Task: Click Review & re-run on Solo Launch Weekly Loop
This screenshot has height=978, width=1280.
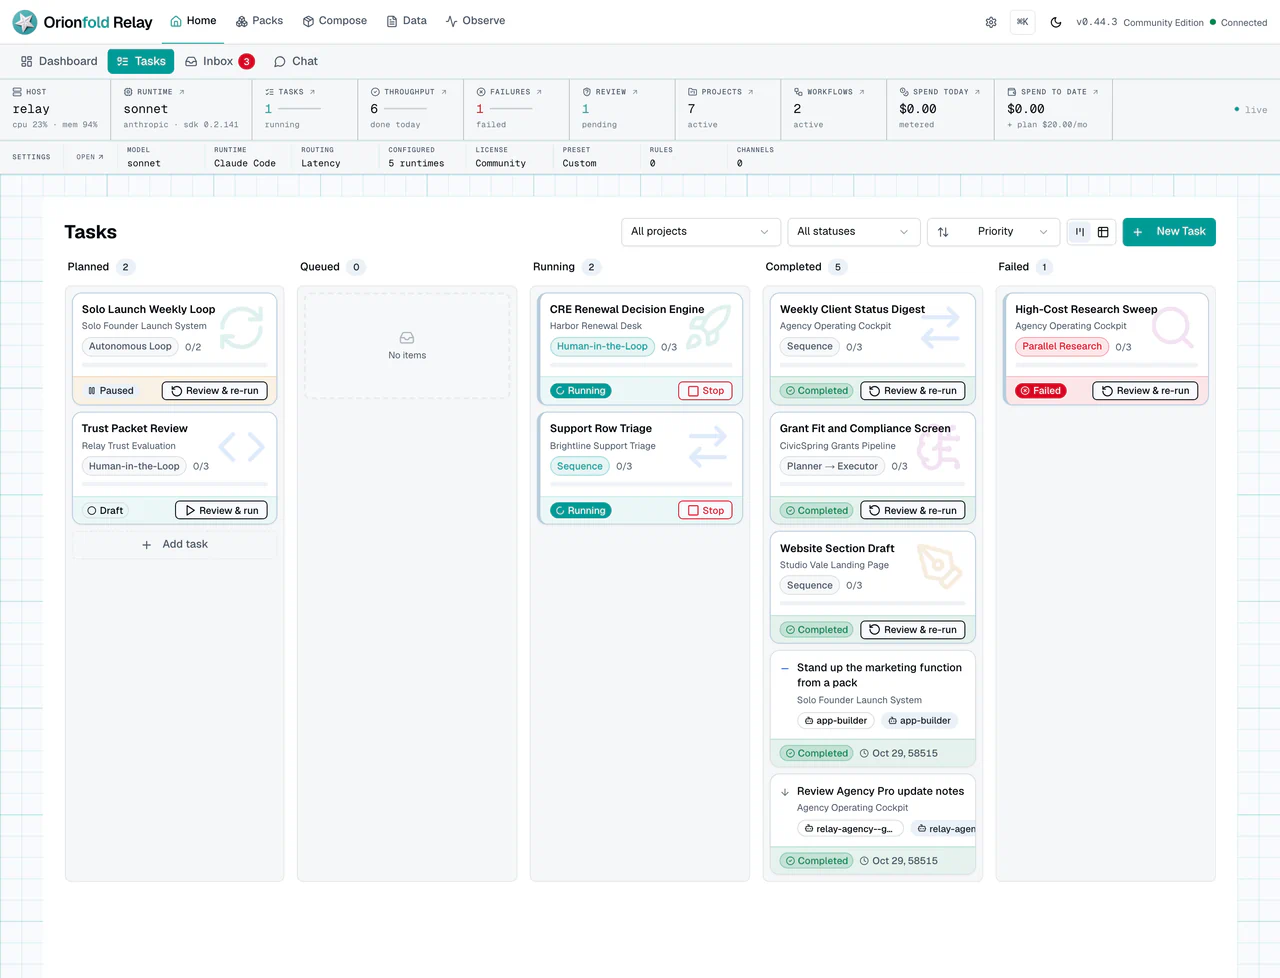Action: point(215,391)
